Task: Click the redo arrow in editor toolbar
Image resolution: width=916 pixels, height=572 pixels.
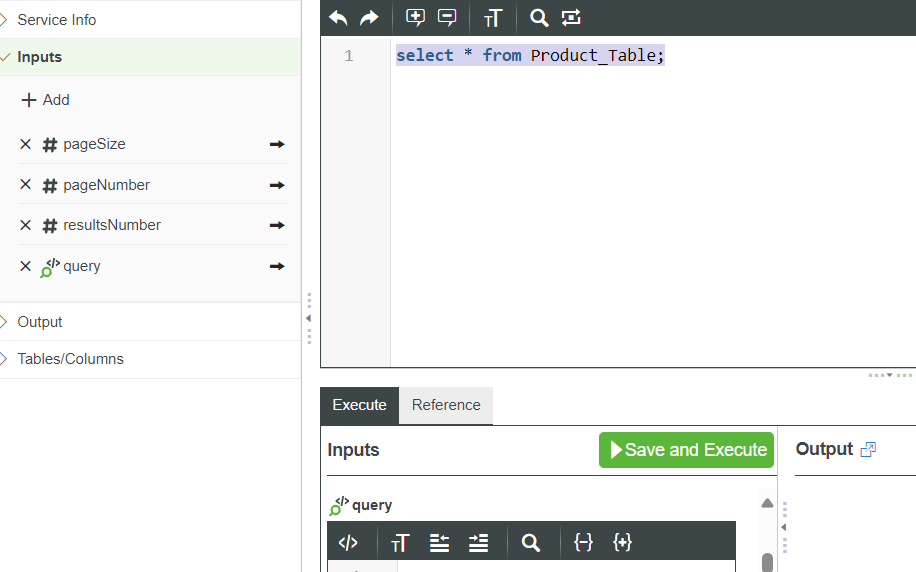Action: [x=369, y=17]
